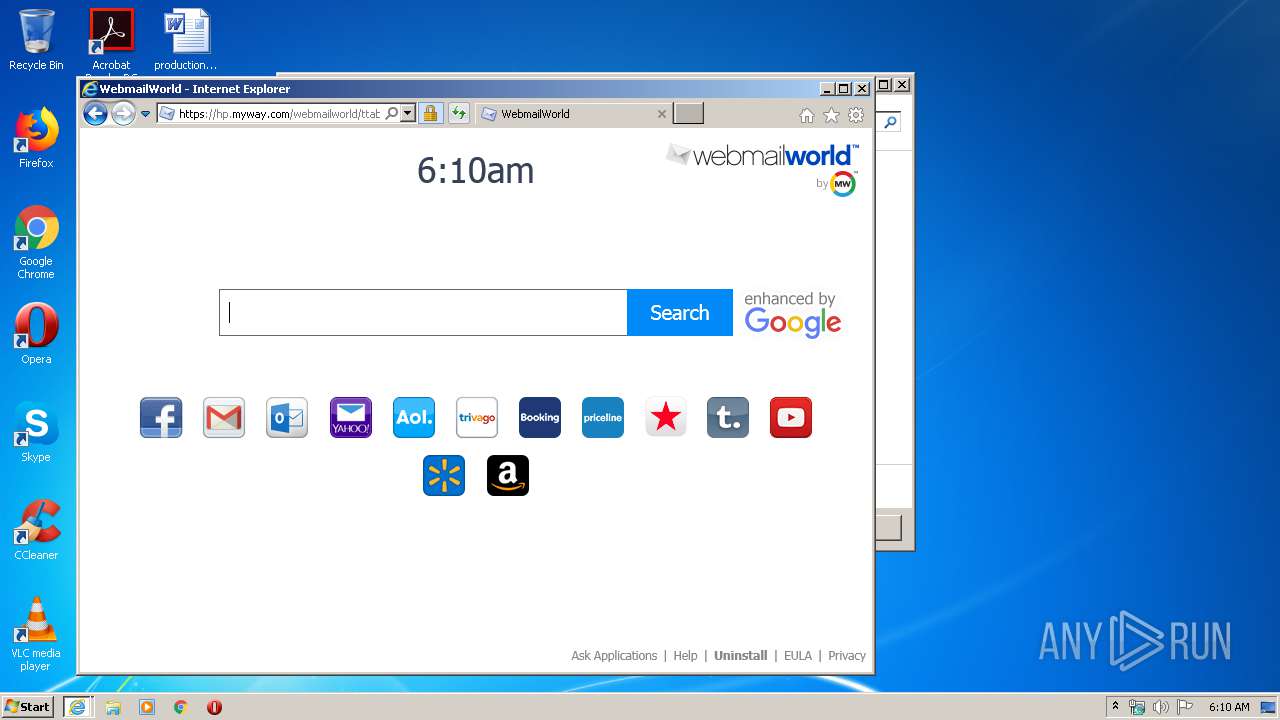The height and width of the screenshot is (720, 1280).
Task: Click the button in the background window
Action: pos(888,527)
